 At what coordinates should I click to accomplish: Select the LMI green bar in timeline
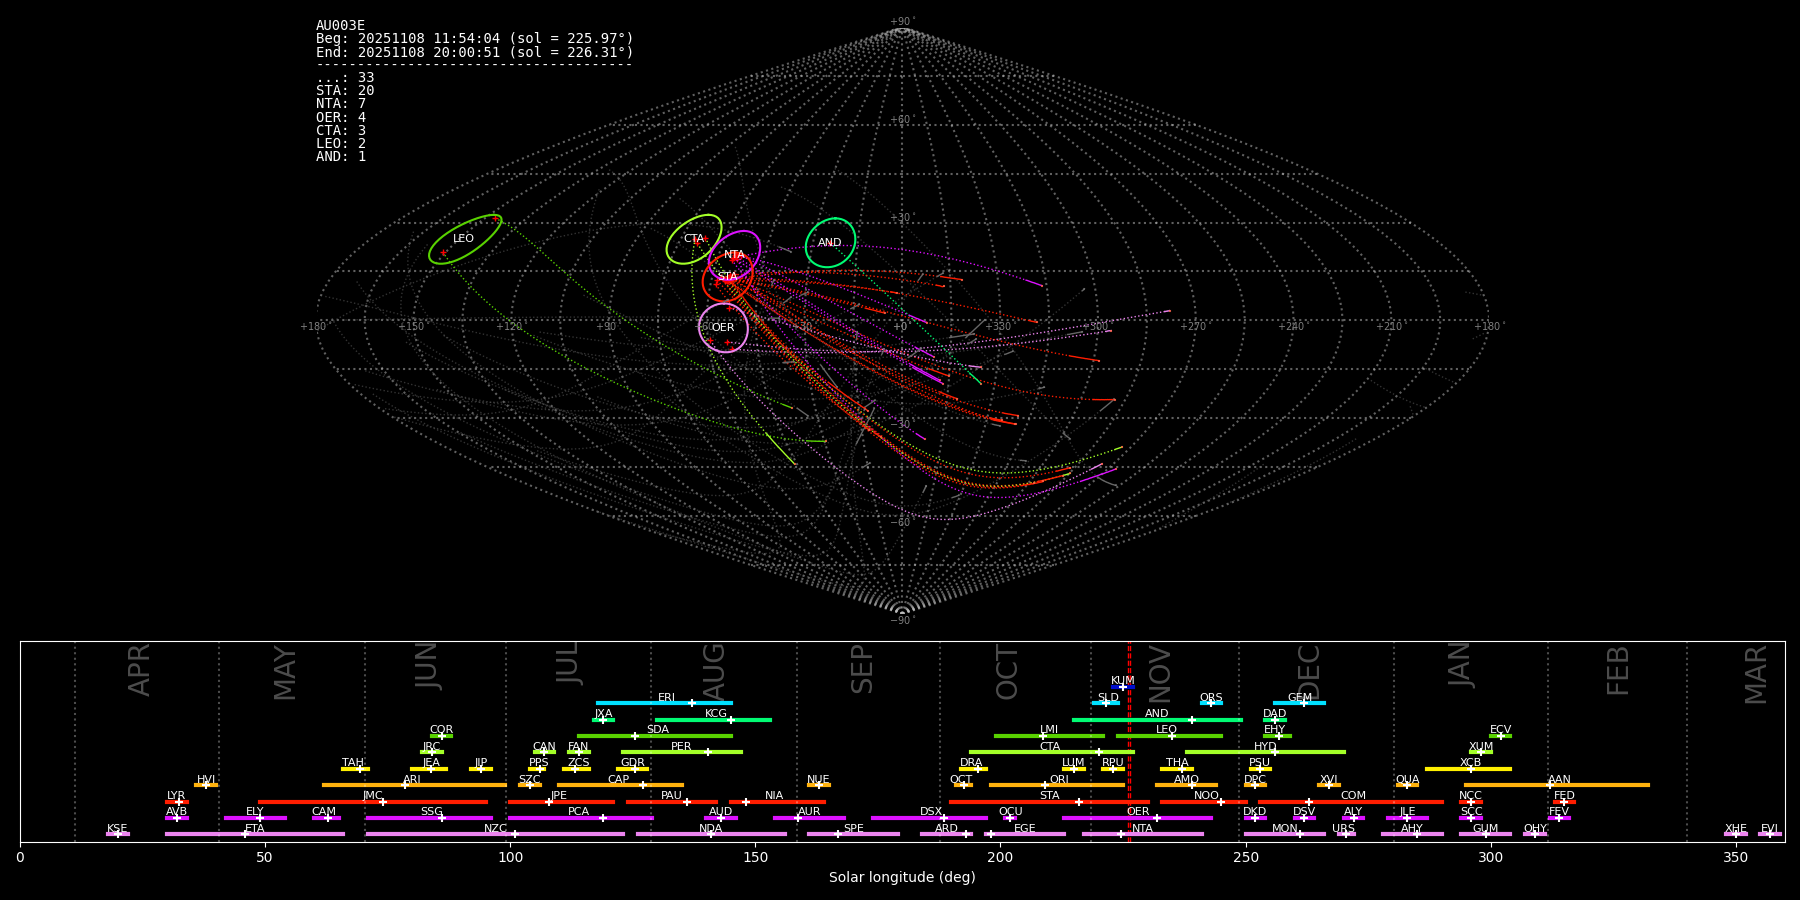(x=1049, y=736)
